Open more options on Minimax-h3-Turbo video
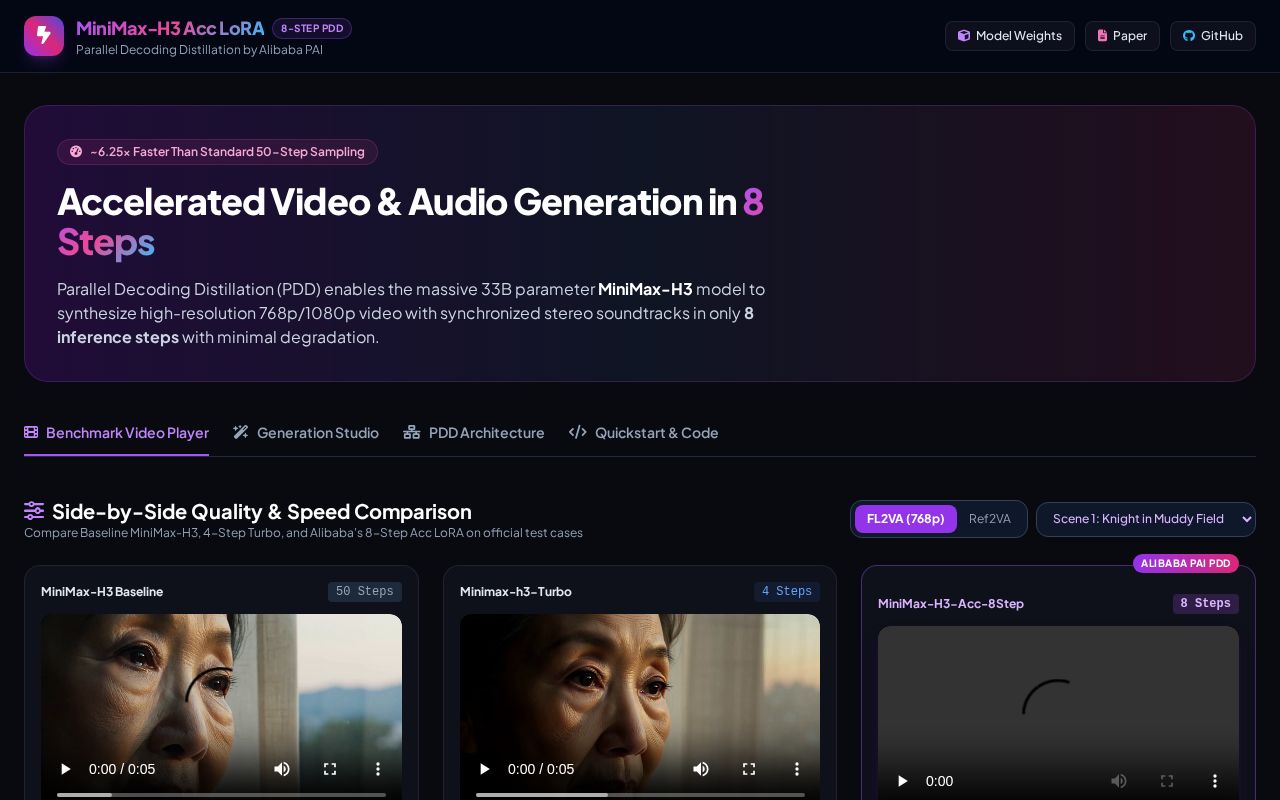 tap(797, 769)
